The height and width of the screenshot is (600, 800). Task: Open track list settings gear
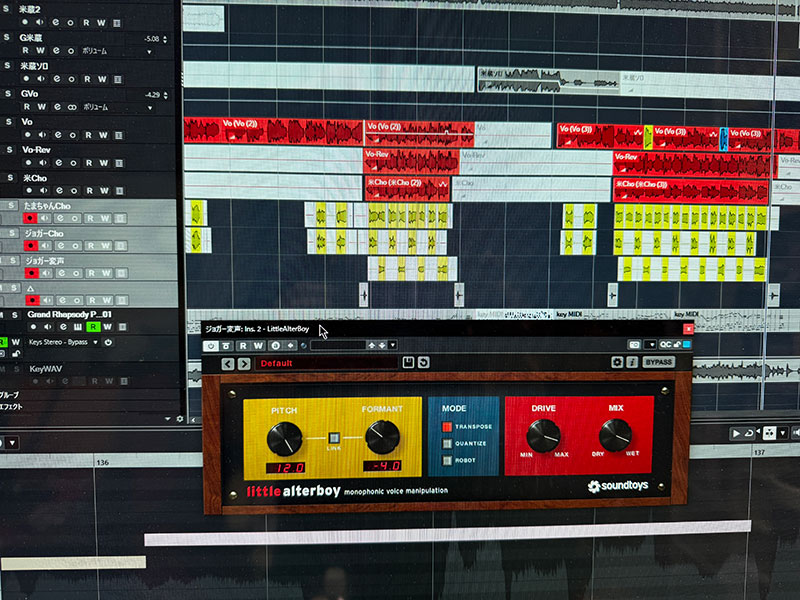tap(180, 419)
